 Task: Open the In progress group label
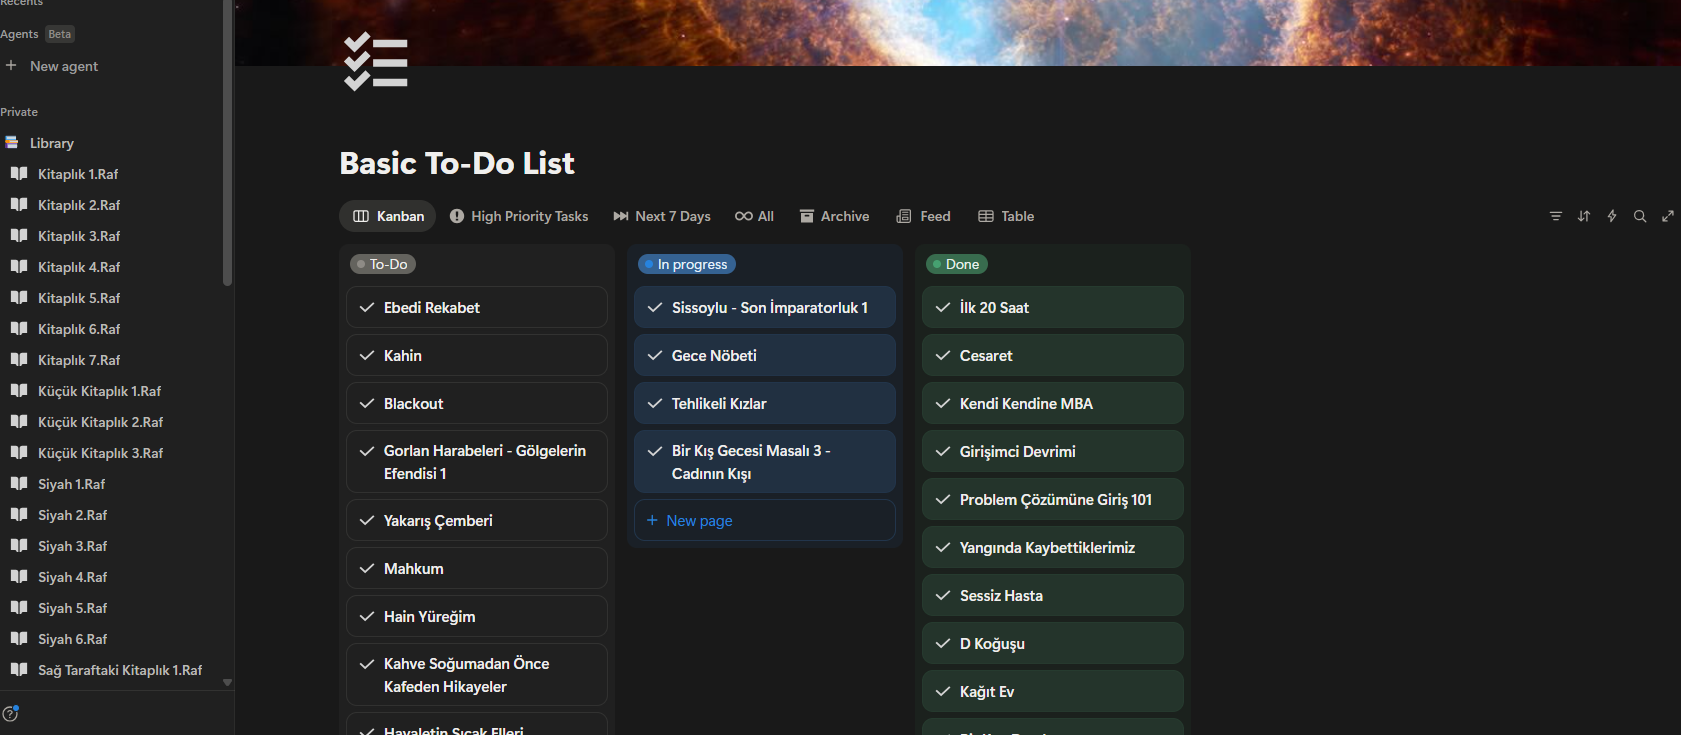point(687,264)
